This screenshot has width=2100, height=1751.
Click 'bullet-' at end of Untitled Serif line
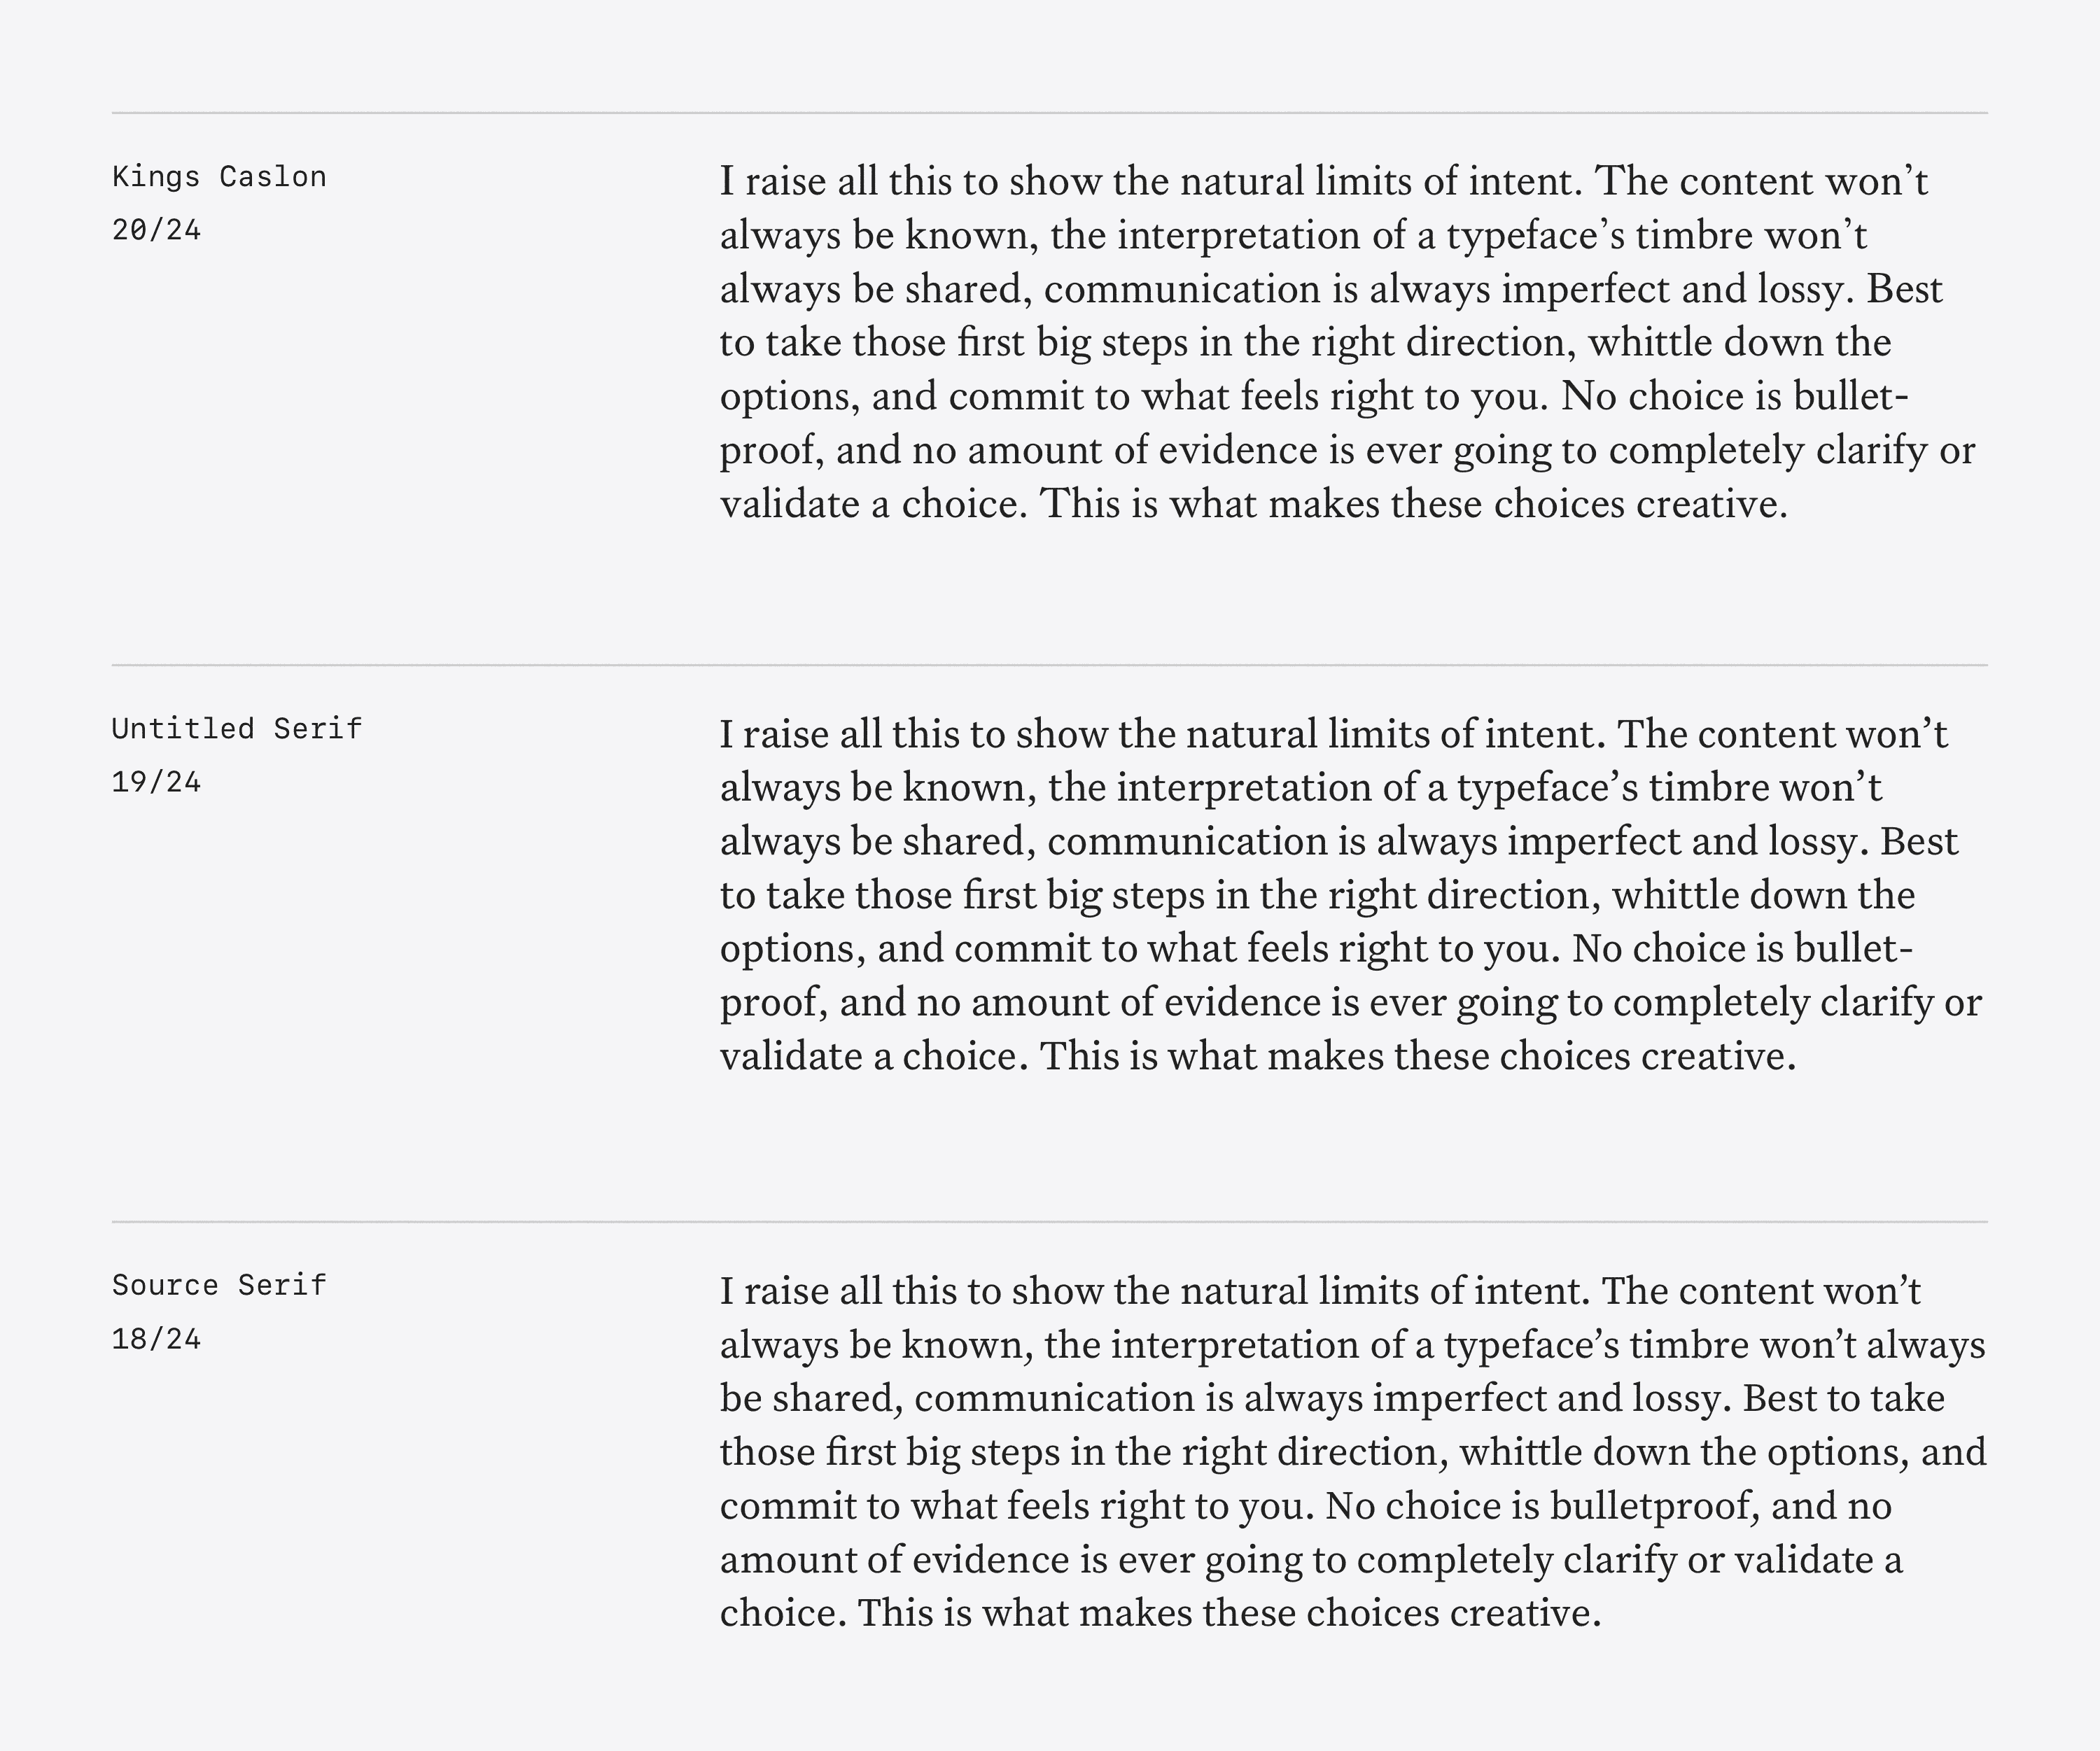tap(1854, 948)
